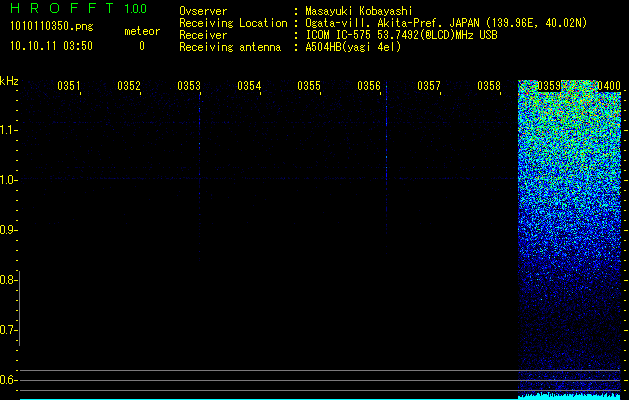Click the 1.1 kHz axis label

click(8, 130)
